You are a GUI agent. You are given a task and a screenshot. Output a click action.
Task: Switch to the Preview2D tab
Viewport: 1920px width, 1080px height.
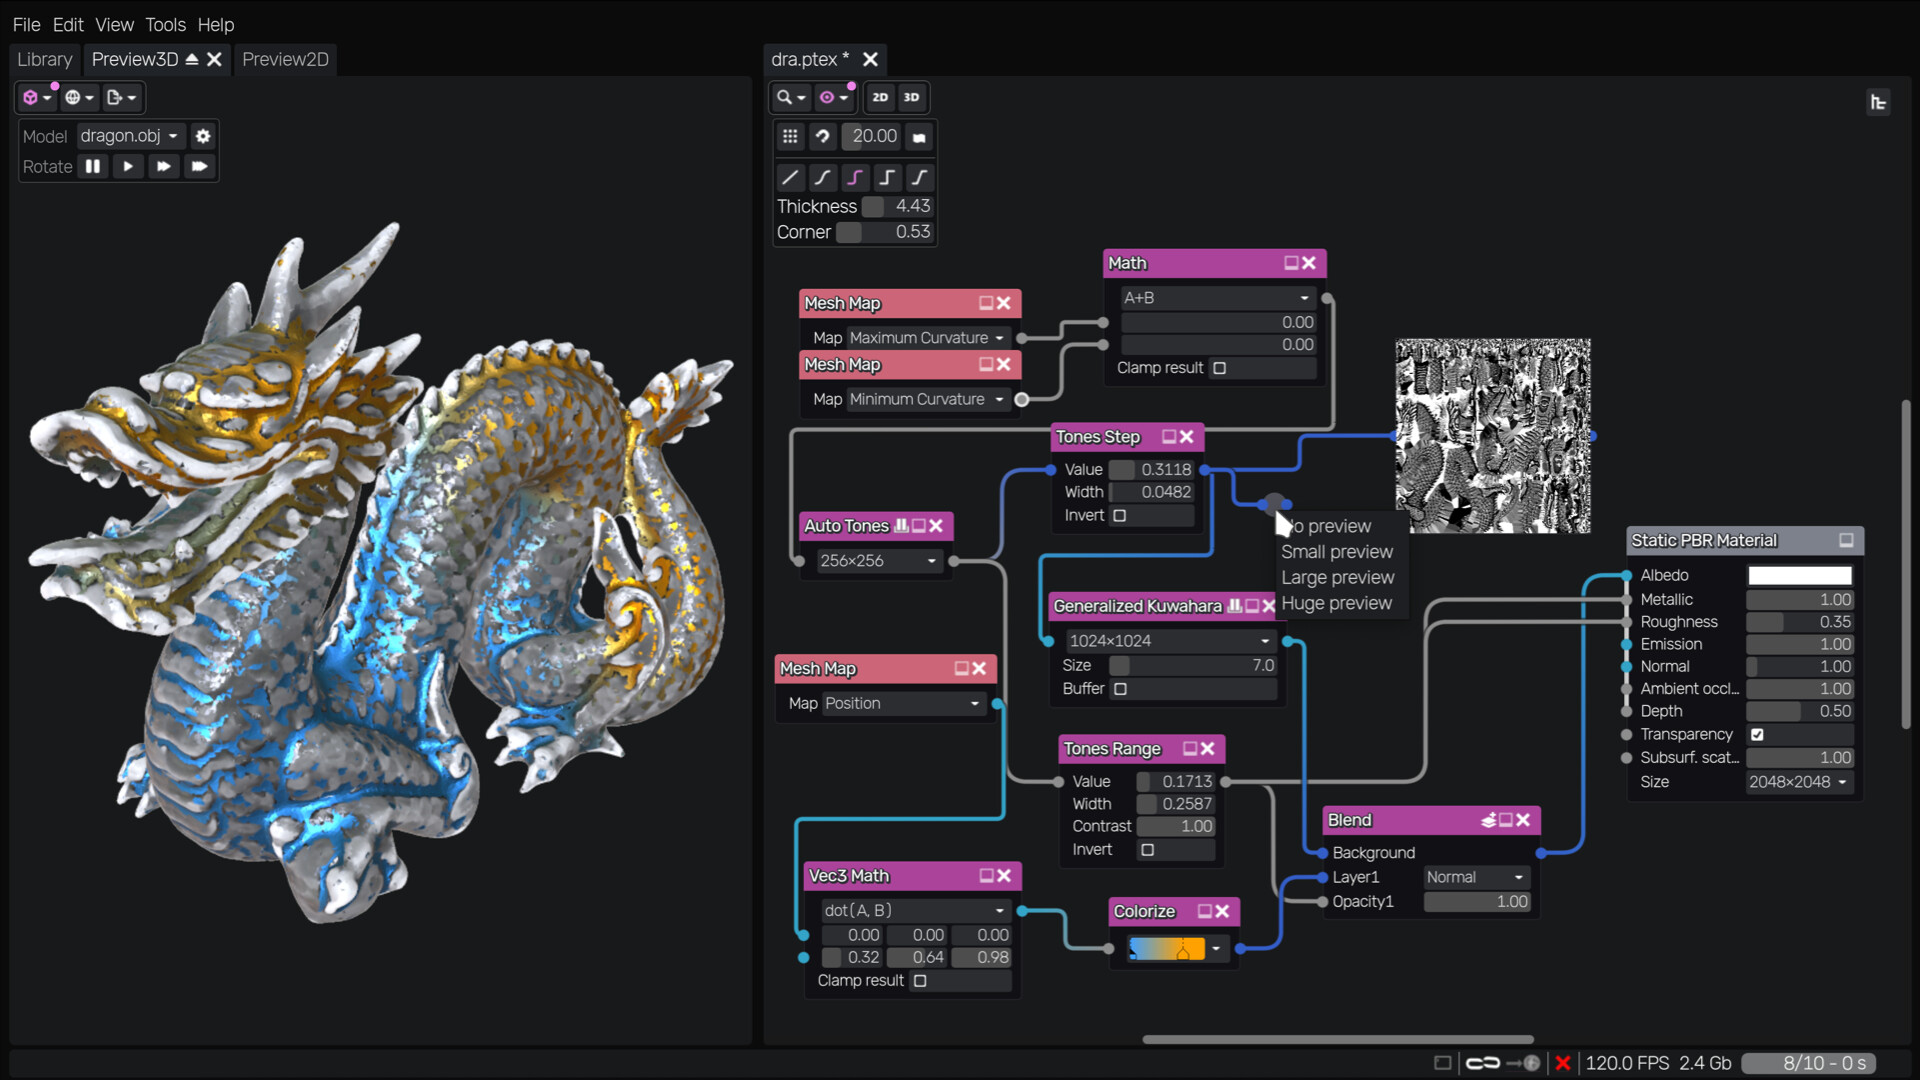(x=285, y=59)
